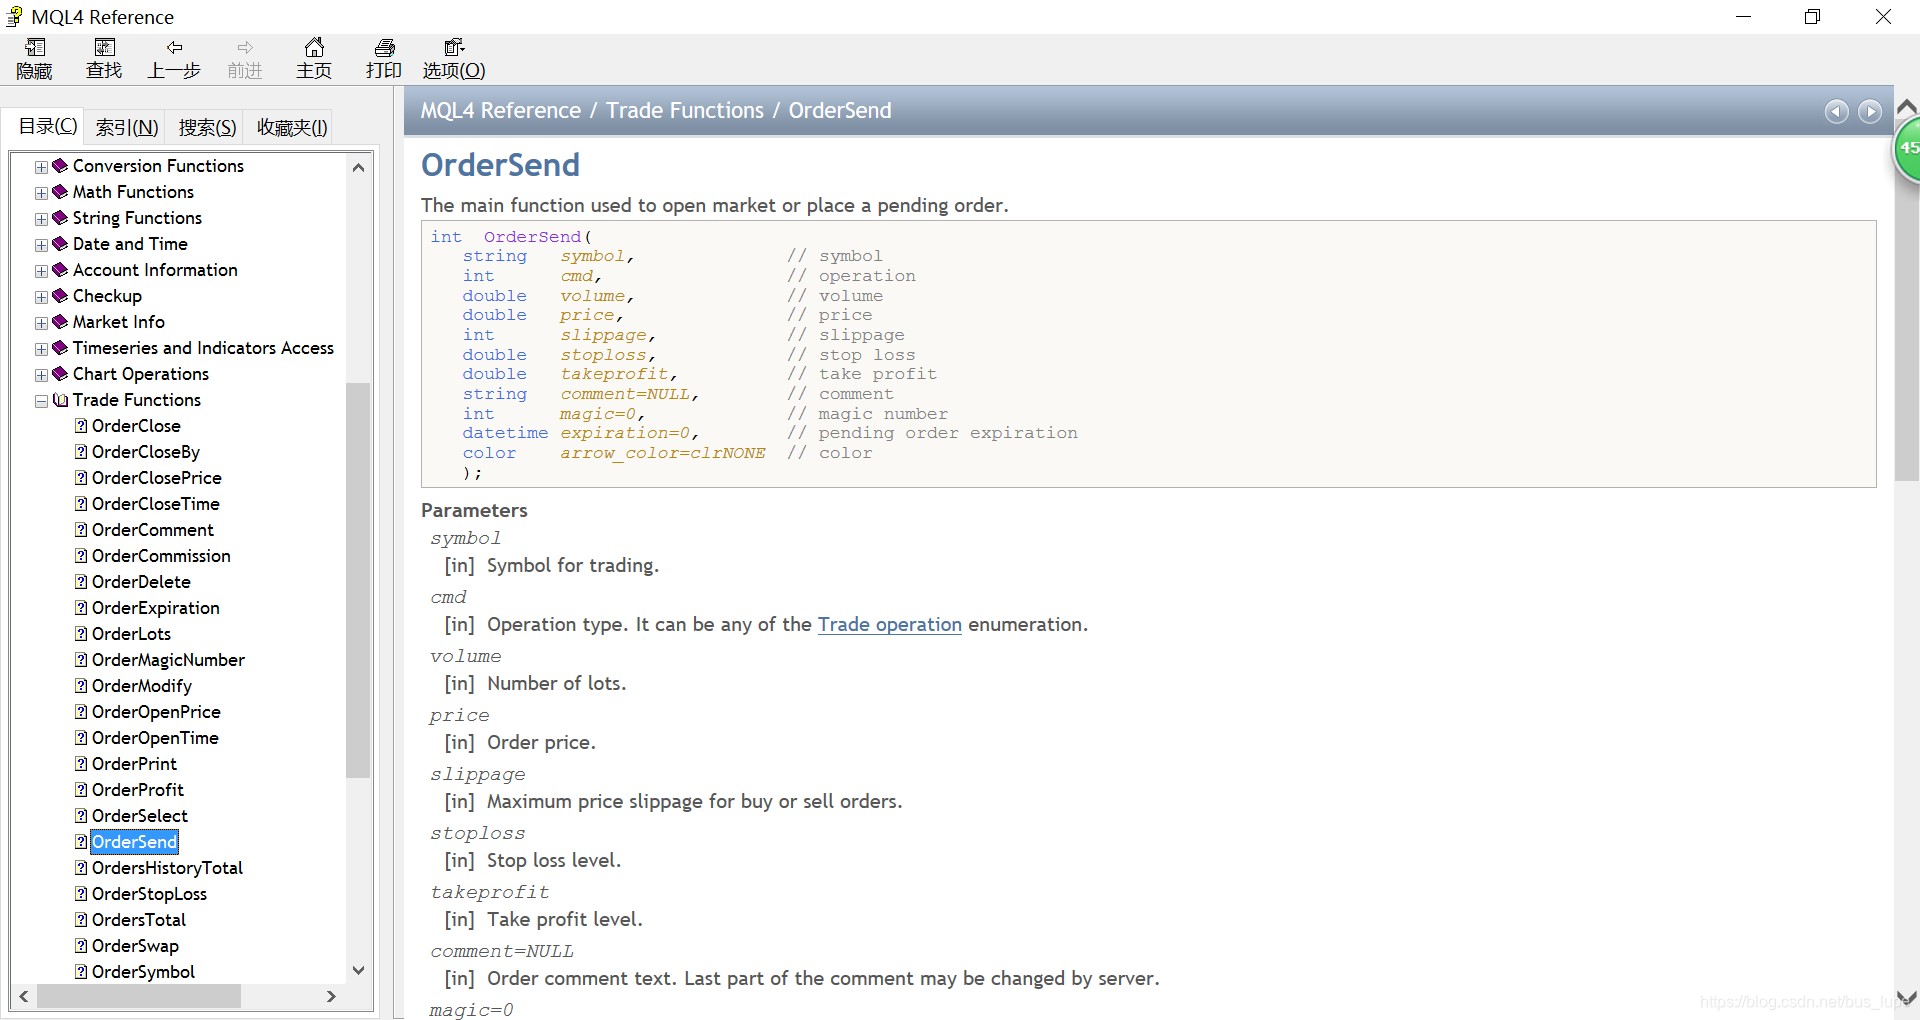The width and height of the screenshot is (1920, 1020).
Task: Switch to the 搜索(S) search tab
Action: (207, 127)
